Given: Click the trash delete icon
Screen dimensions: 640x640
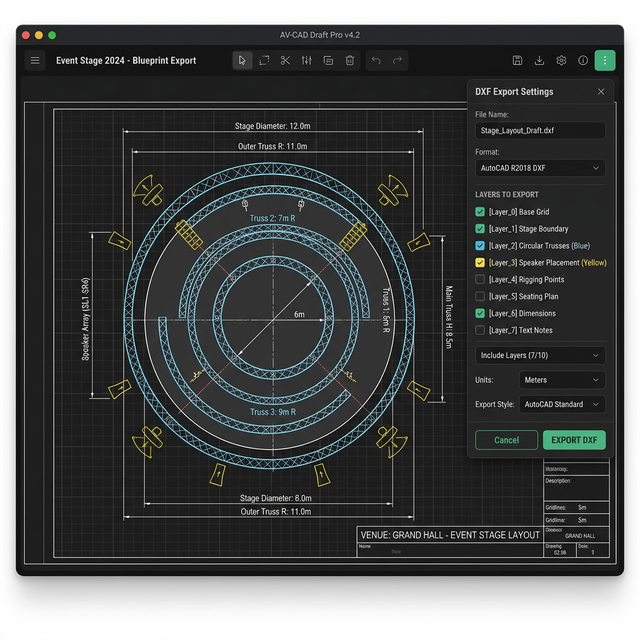Looking at the screenshot, I should 350,60.
